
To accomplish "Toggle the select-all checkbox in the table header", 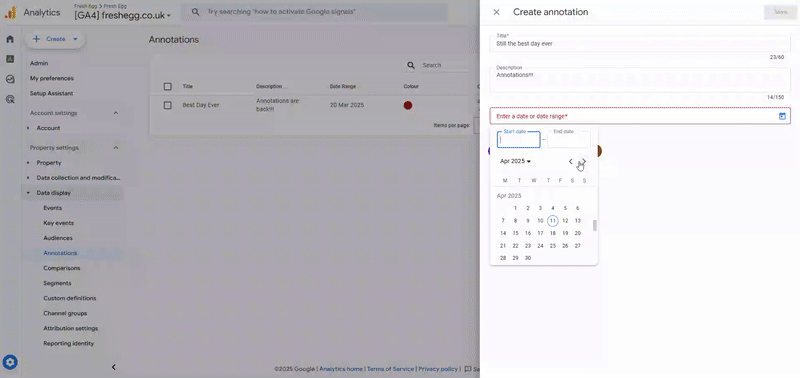I will pos(167,86).
